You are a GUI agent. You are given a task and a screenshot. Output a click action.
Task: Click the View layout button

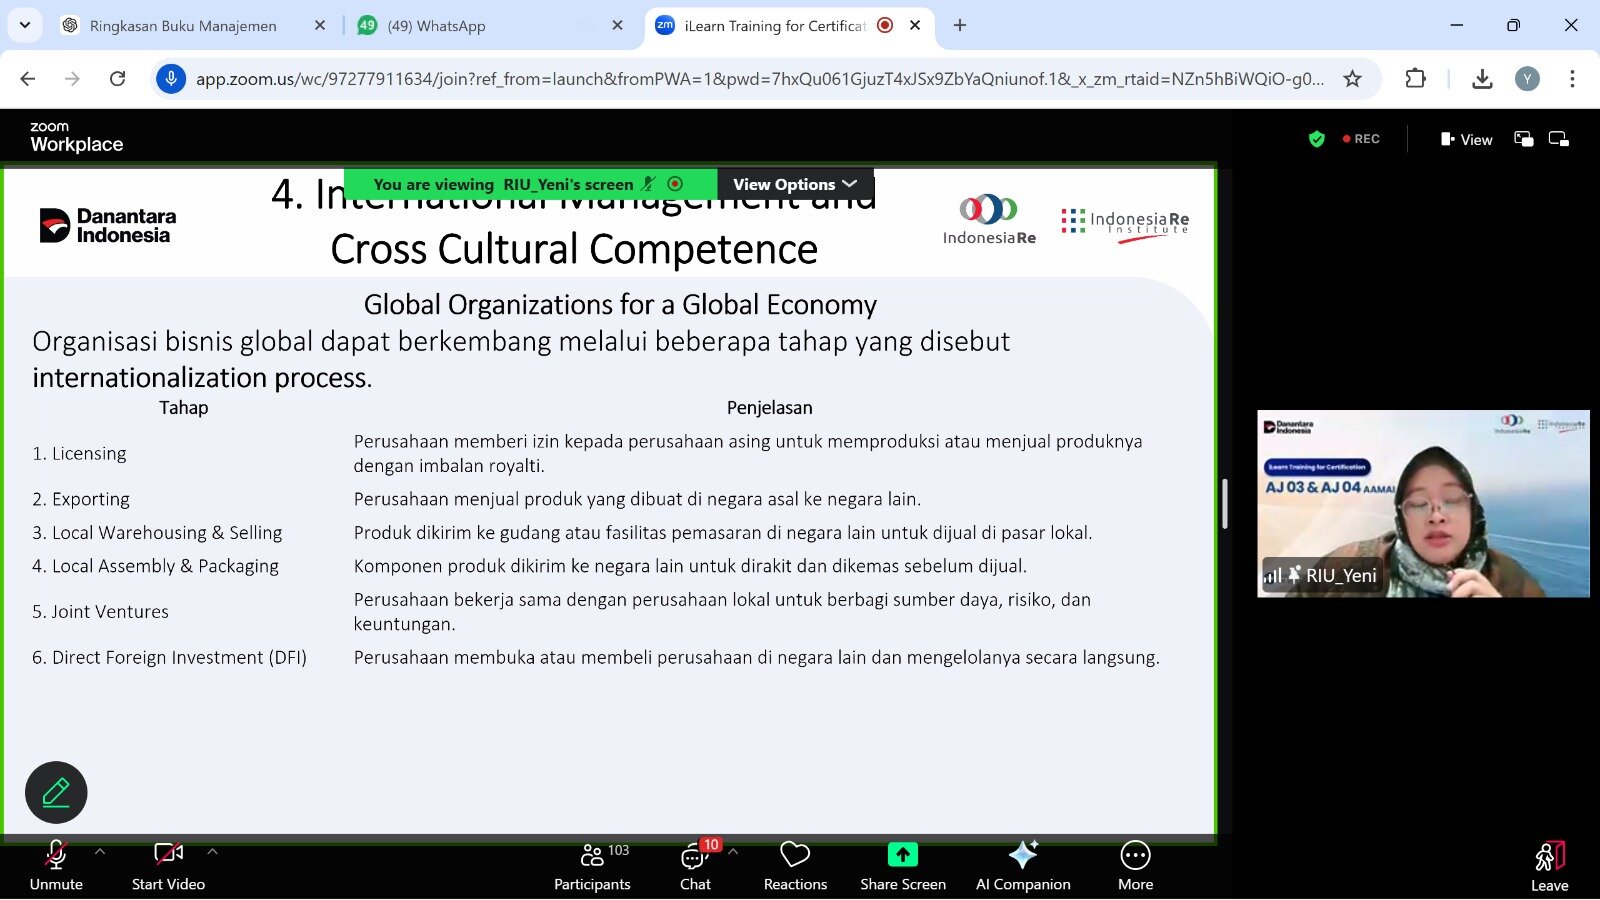pos(1466,139)
